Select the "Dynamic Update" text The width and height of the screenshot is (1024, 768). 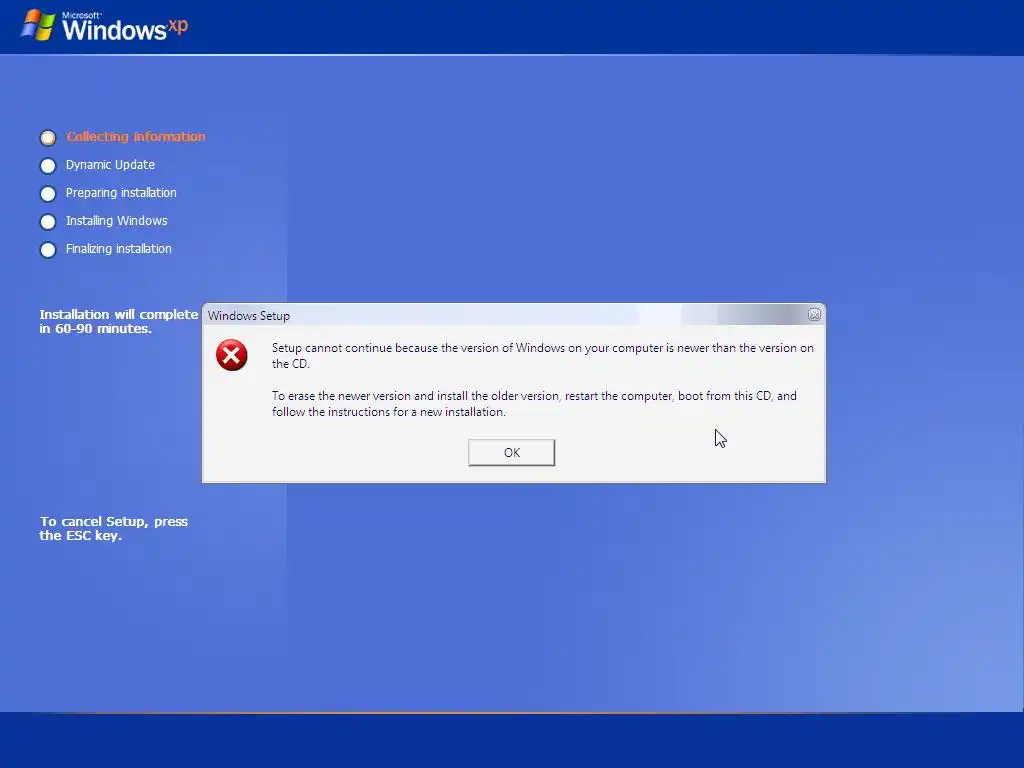(x=110, y=165)
